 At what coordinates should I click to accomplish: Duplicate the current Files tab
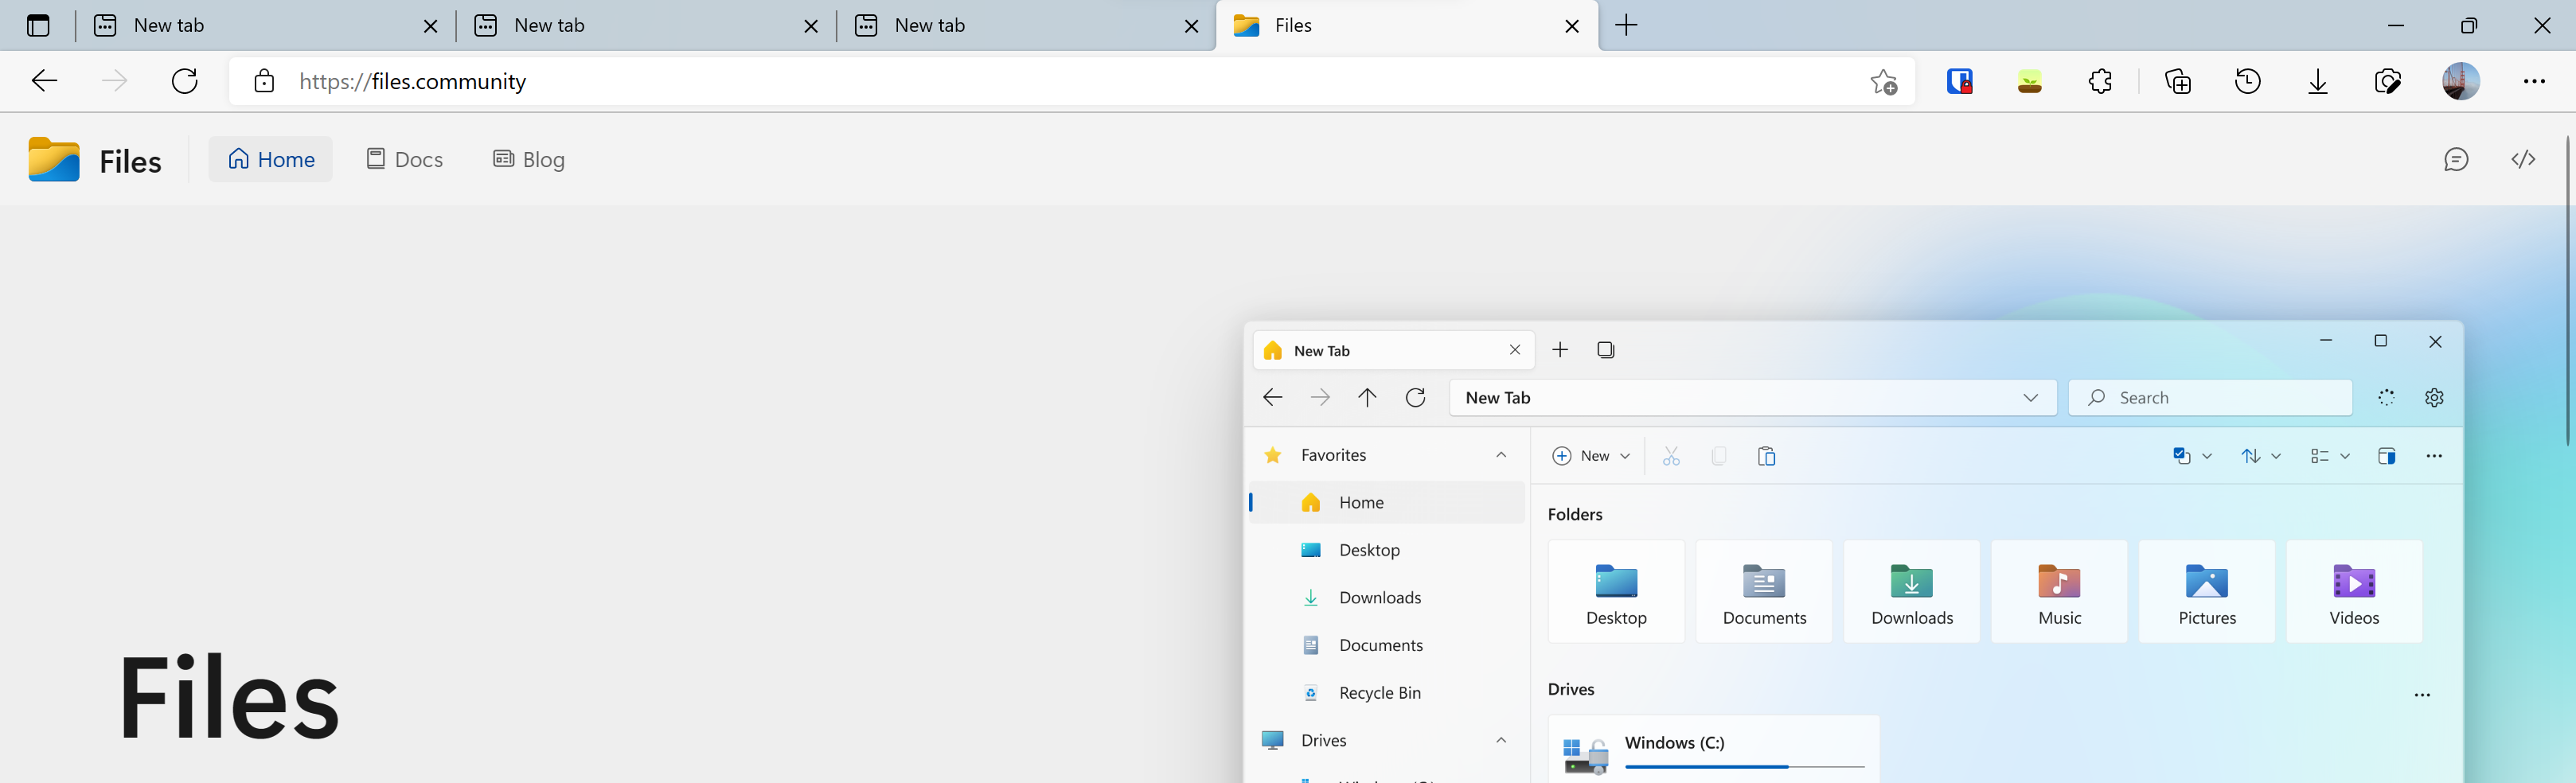[x=1606, y=350]
